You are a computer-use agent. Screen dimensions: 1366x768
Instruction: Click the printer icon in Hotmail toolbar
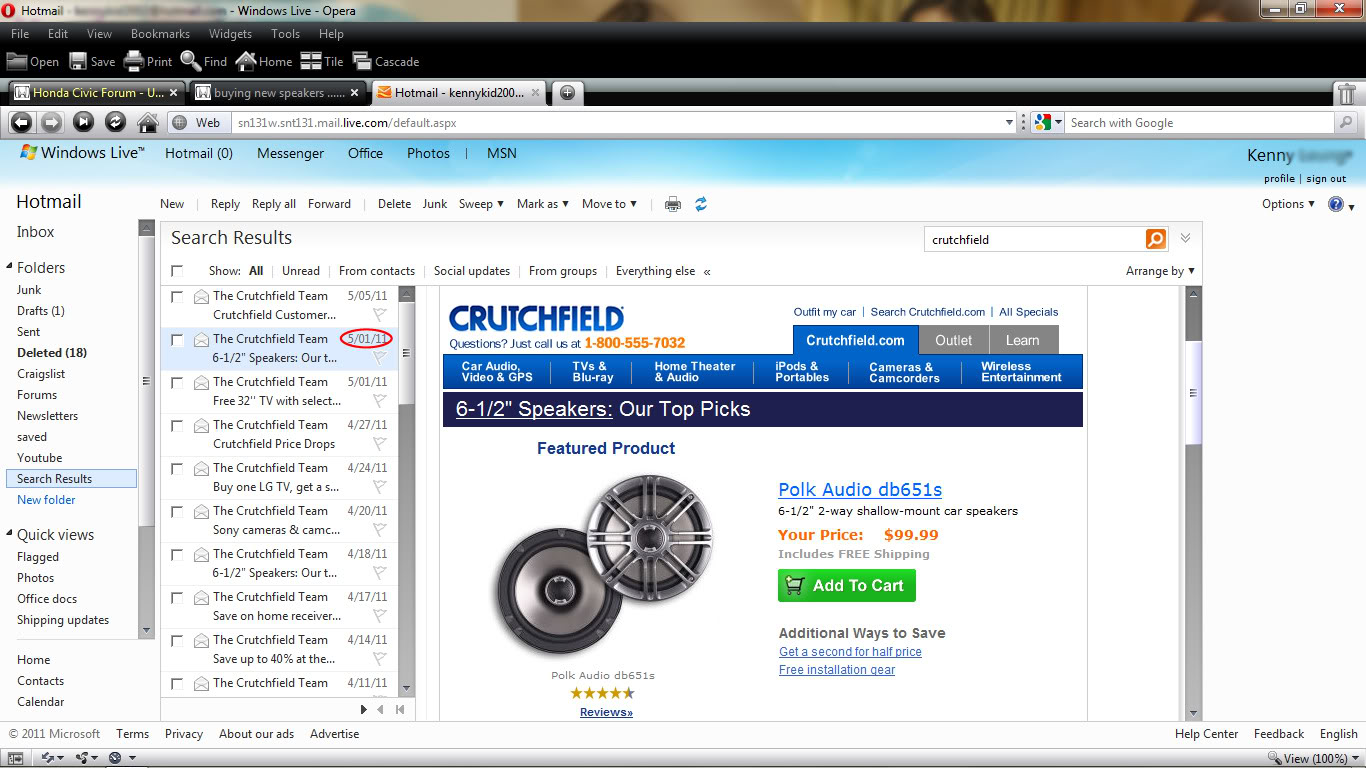(673, 204)
